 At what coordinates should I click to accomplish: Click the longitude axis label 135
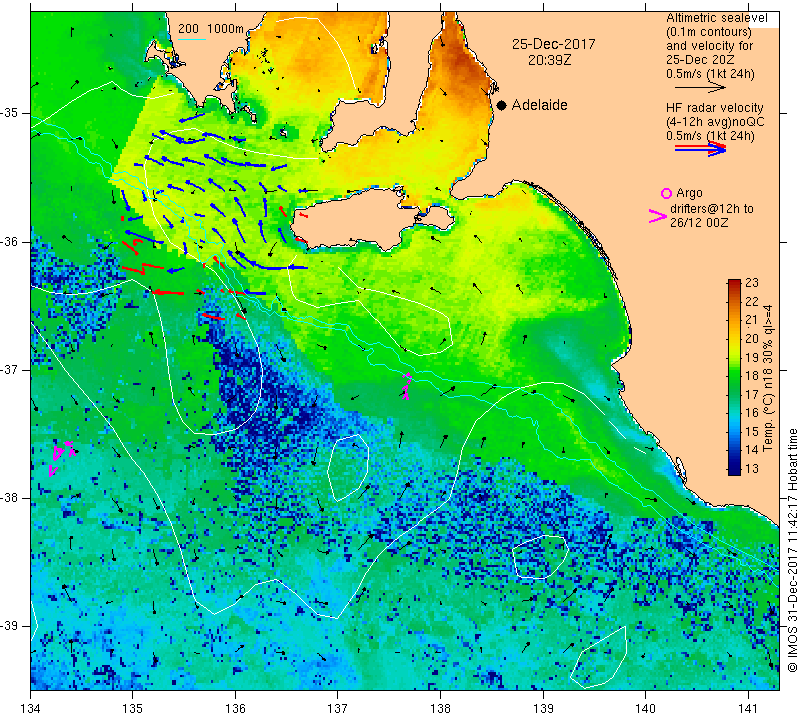pos(133,708)
